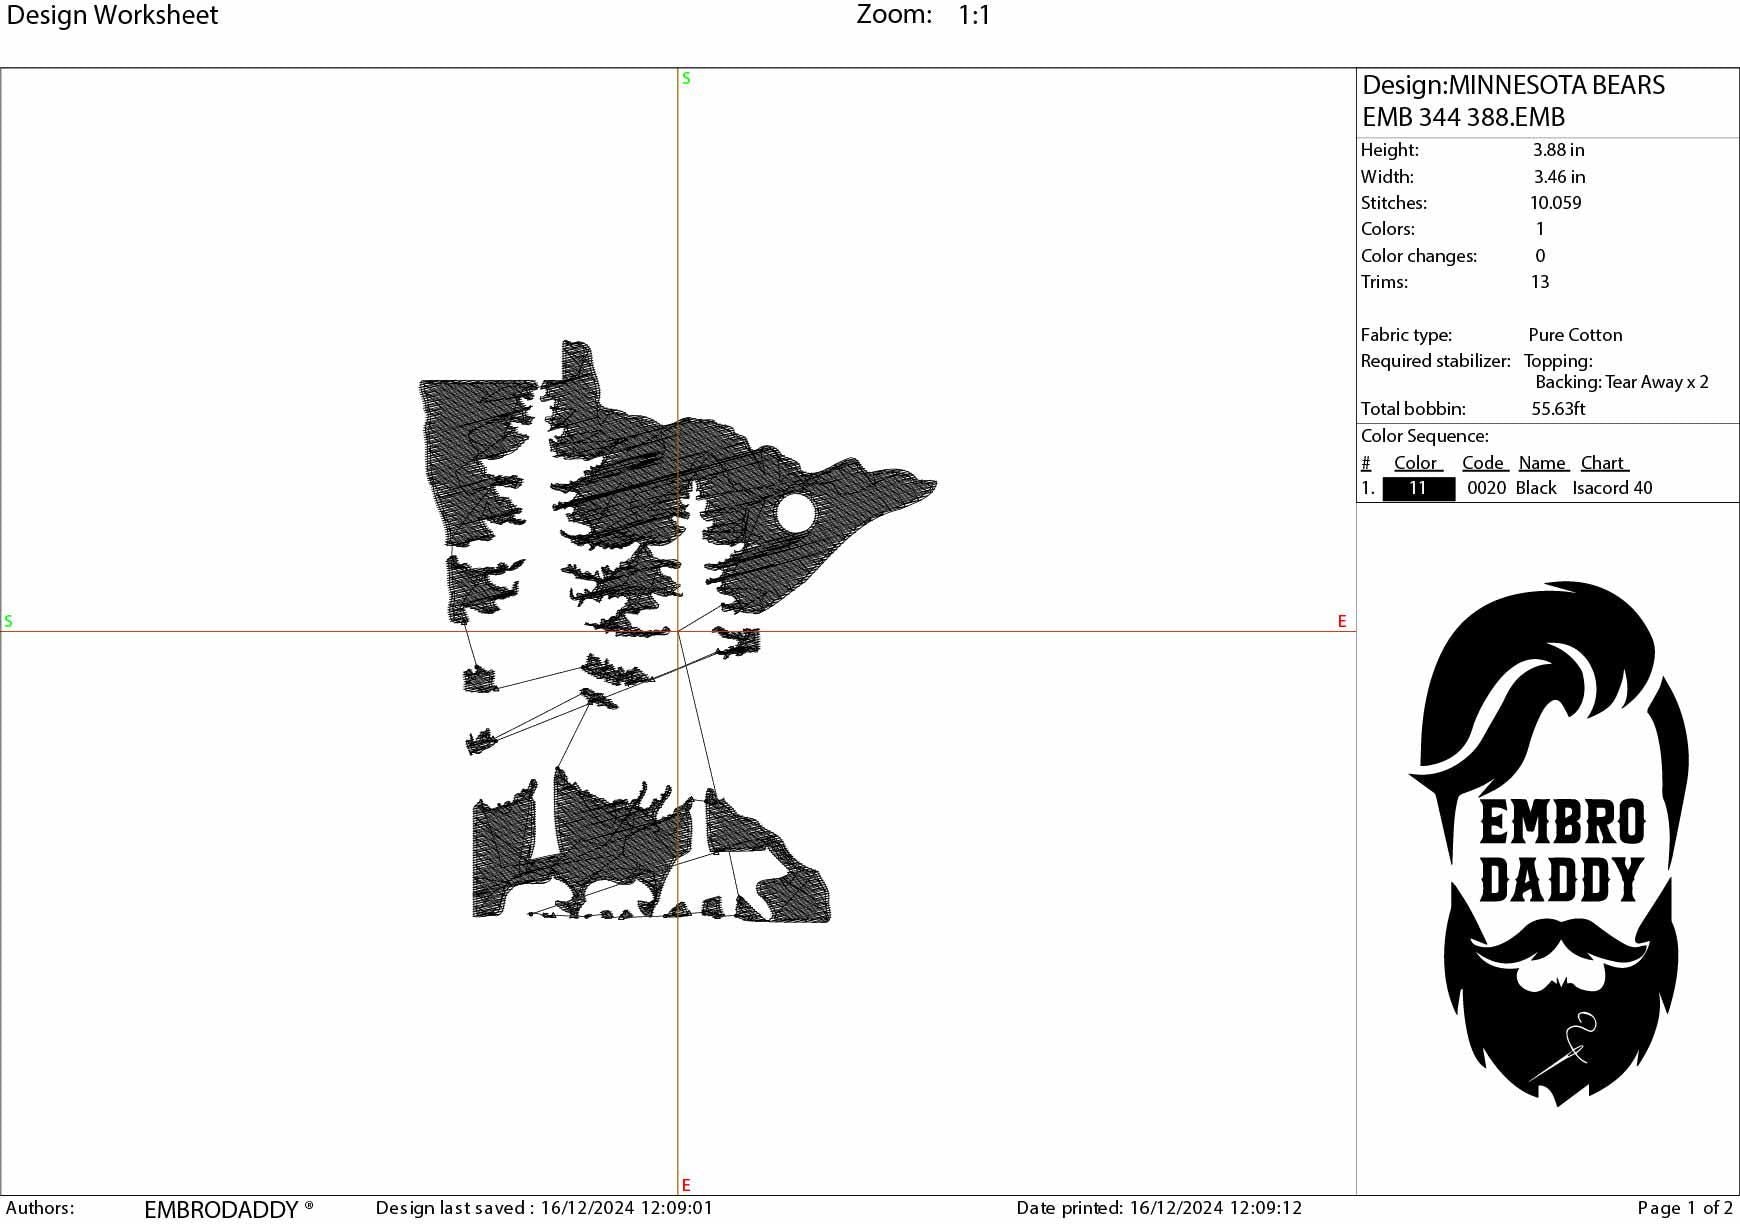Screen dimensions: 1740x1224
Task: Click the red E marker at the bottom axis
Action: click(685, 1183)
